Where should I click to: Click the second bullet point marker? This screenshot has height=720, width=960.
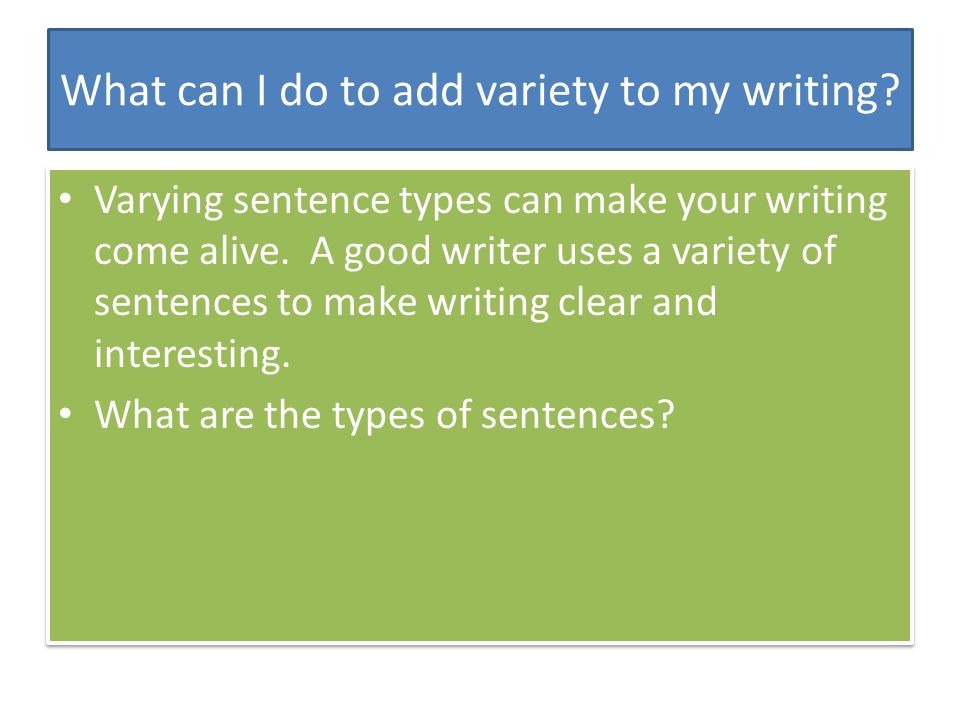(66, 413)
